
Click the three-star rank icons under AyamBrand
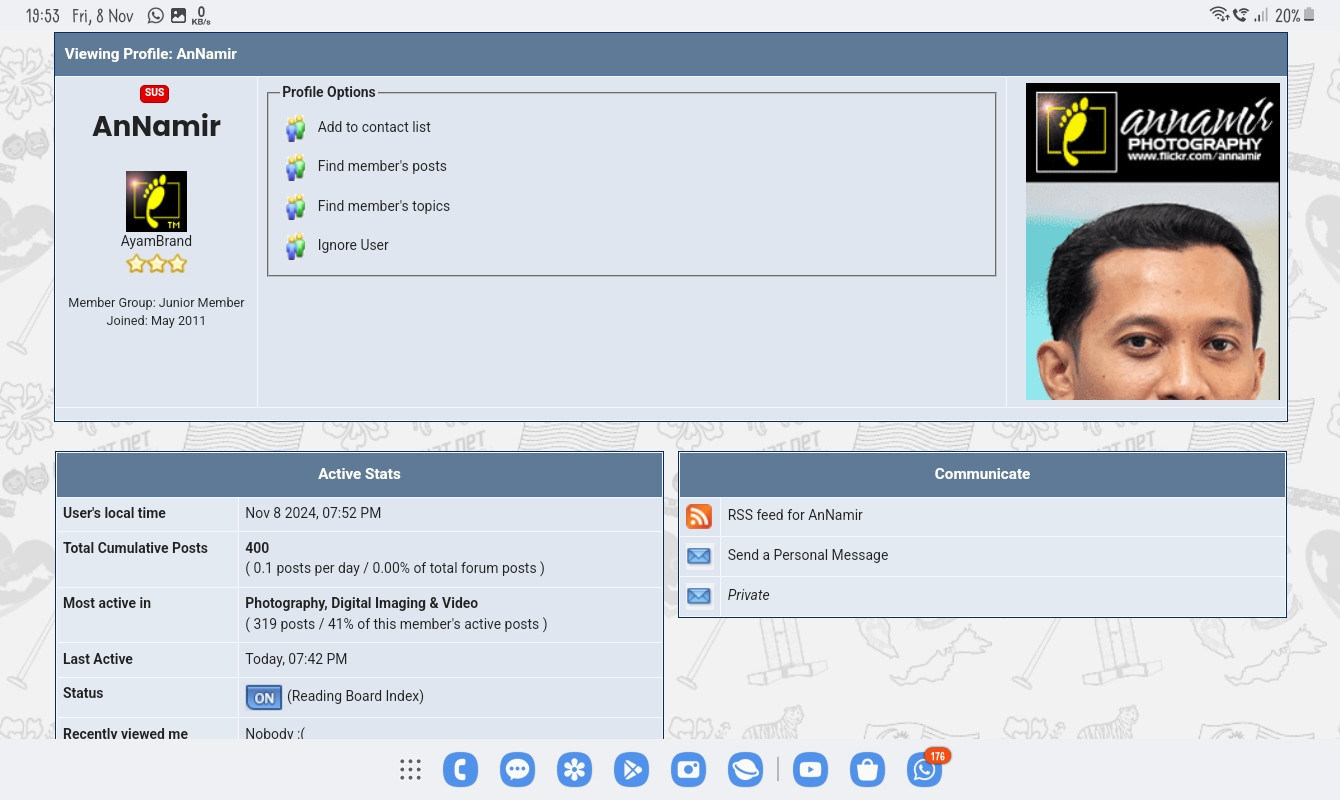(156, 264)
